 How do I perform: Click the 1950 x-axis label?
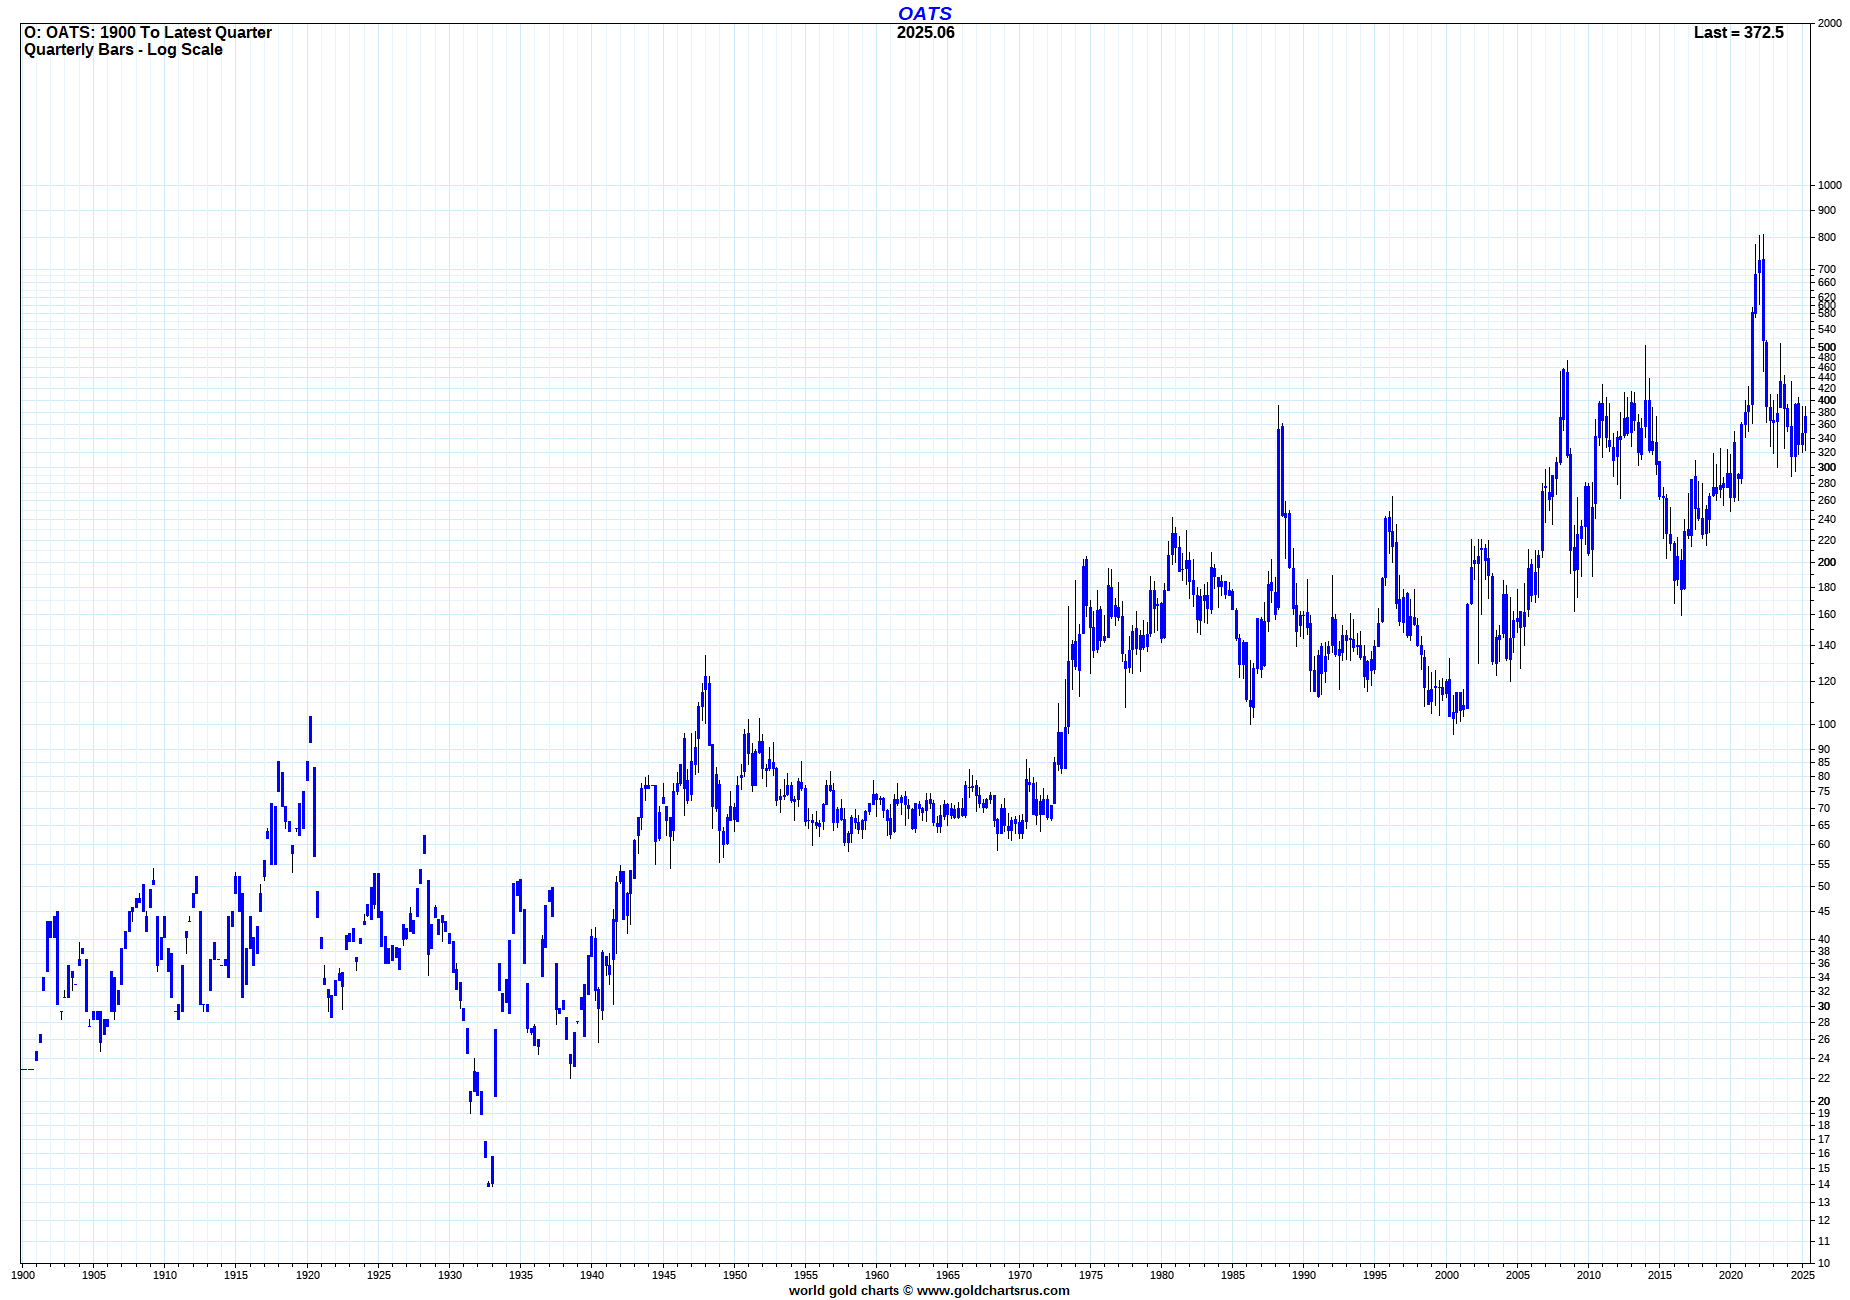click(735, 1275)
